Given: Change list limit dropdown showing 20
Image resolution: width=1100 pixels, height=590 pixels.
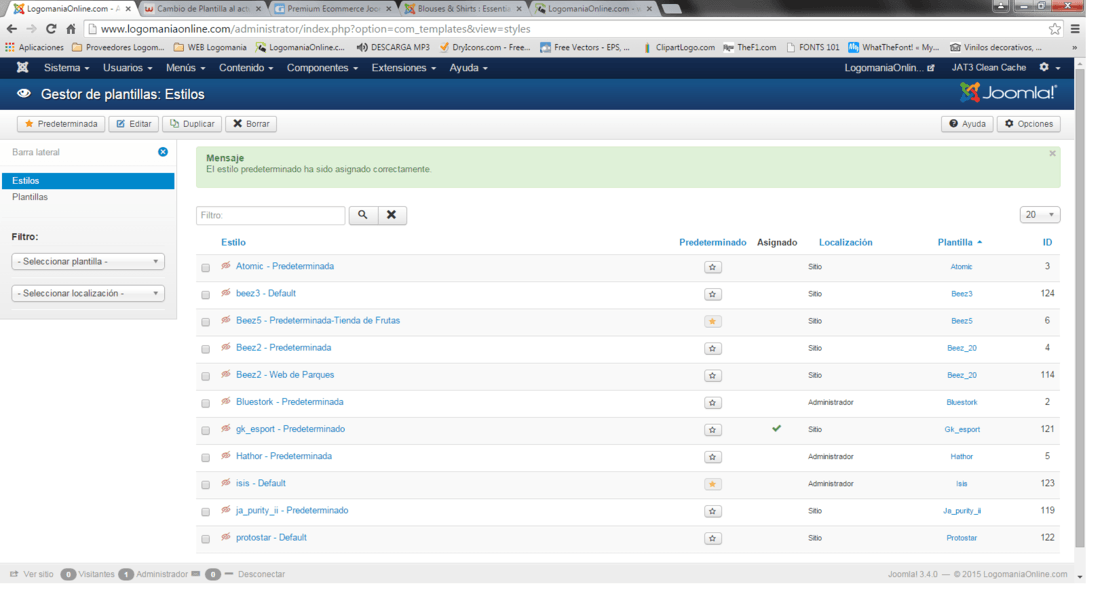Looking at the screenshot, I should click(1040, 215).
